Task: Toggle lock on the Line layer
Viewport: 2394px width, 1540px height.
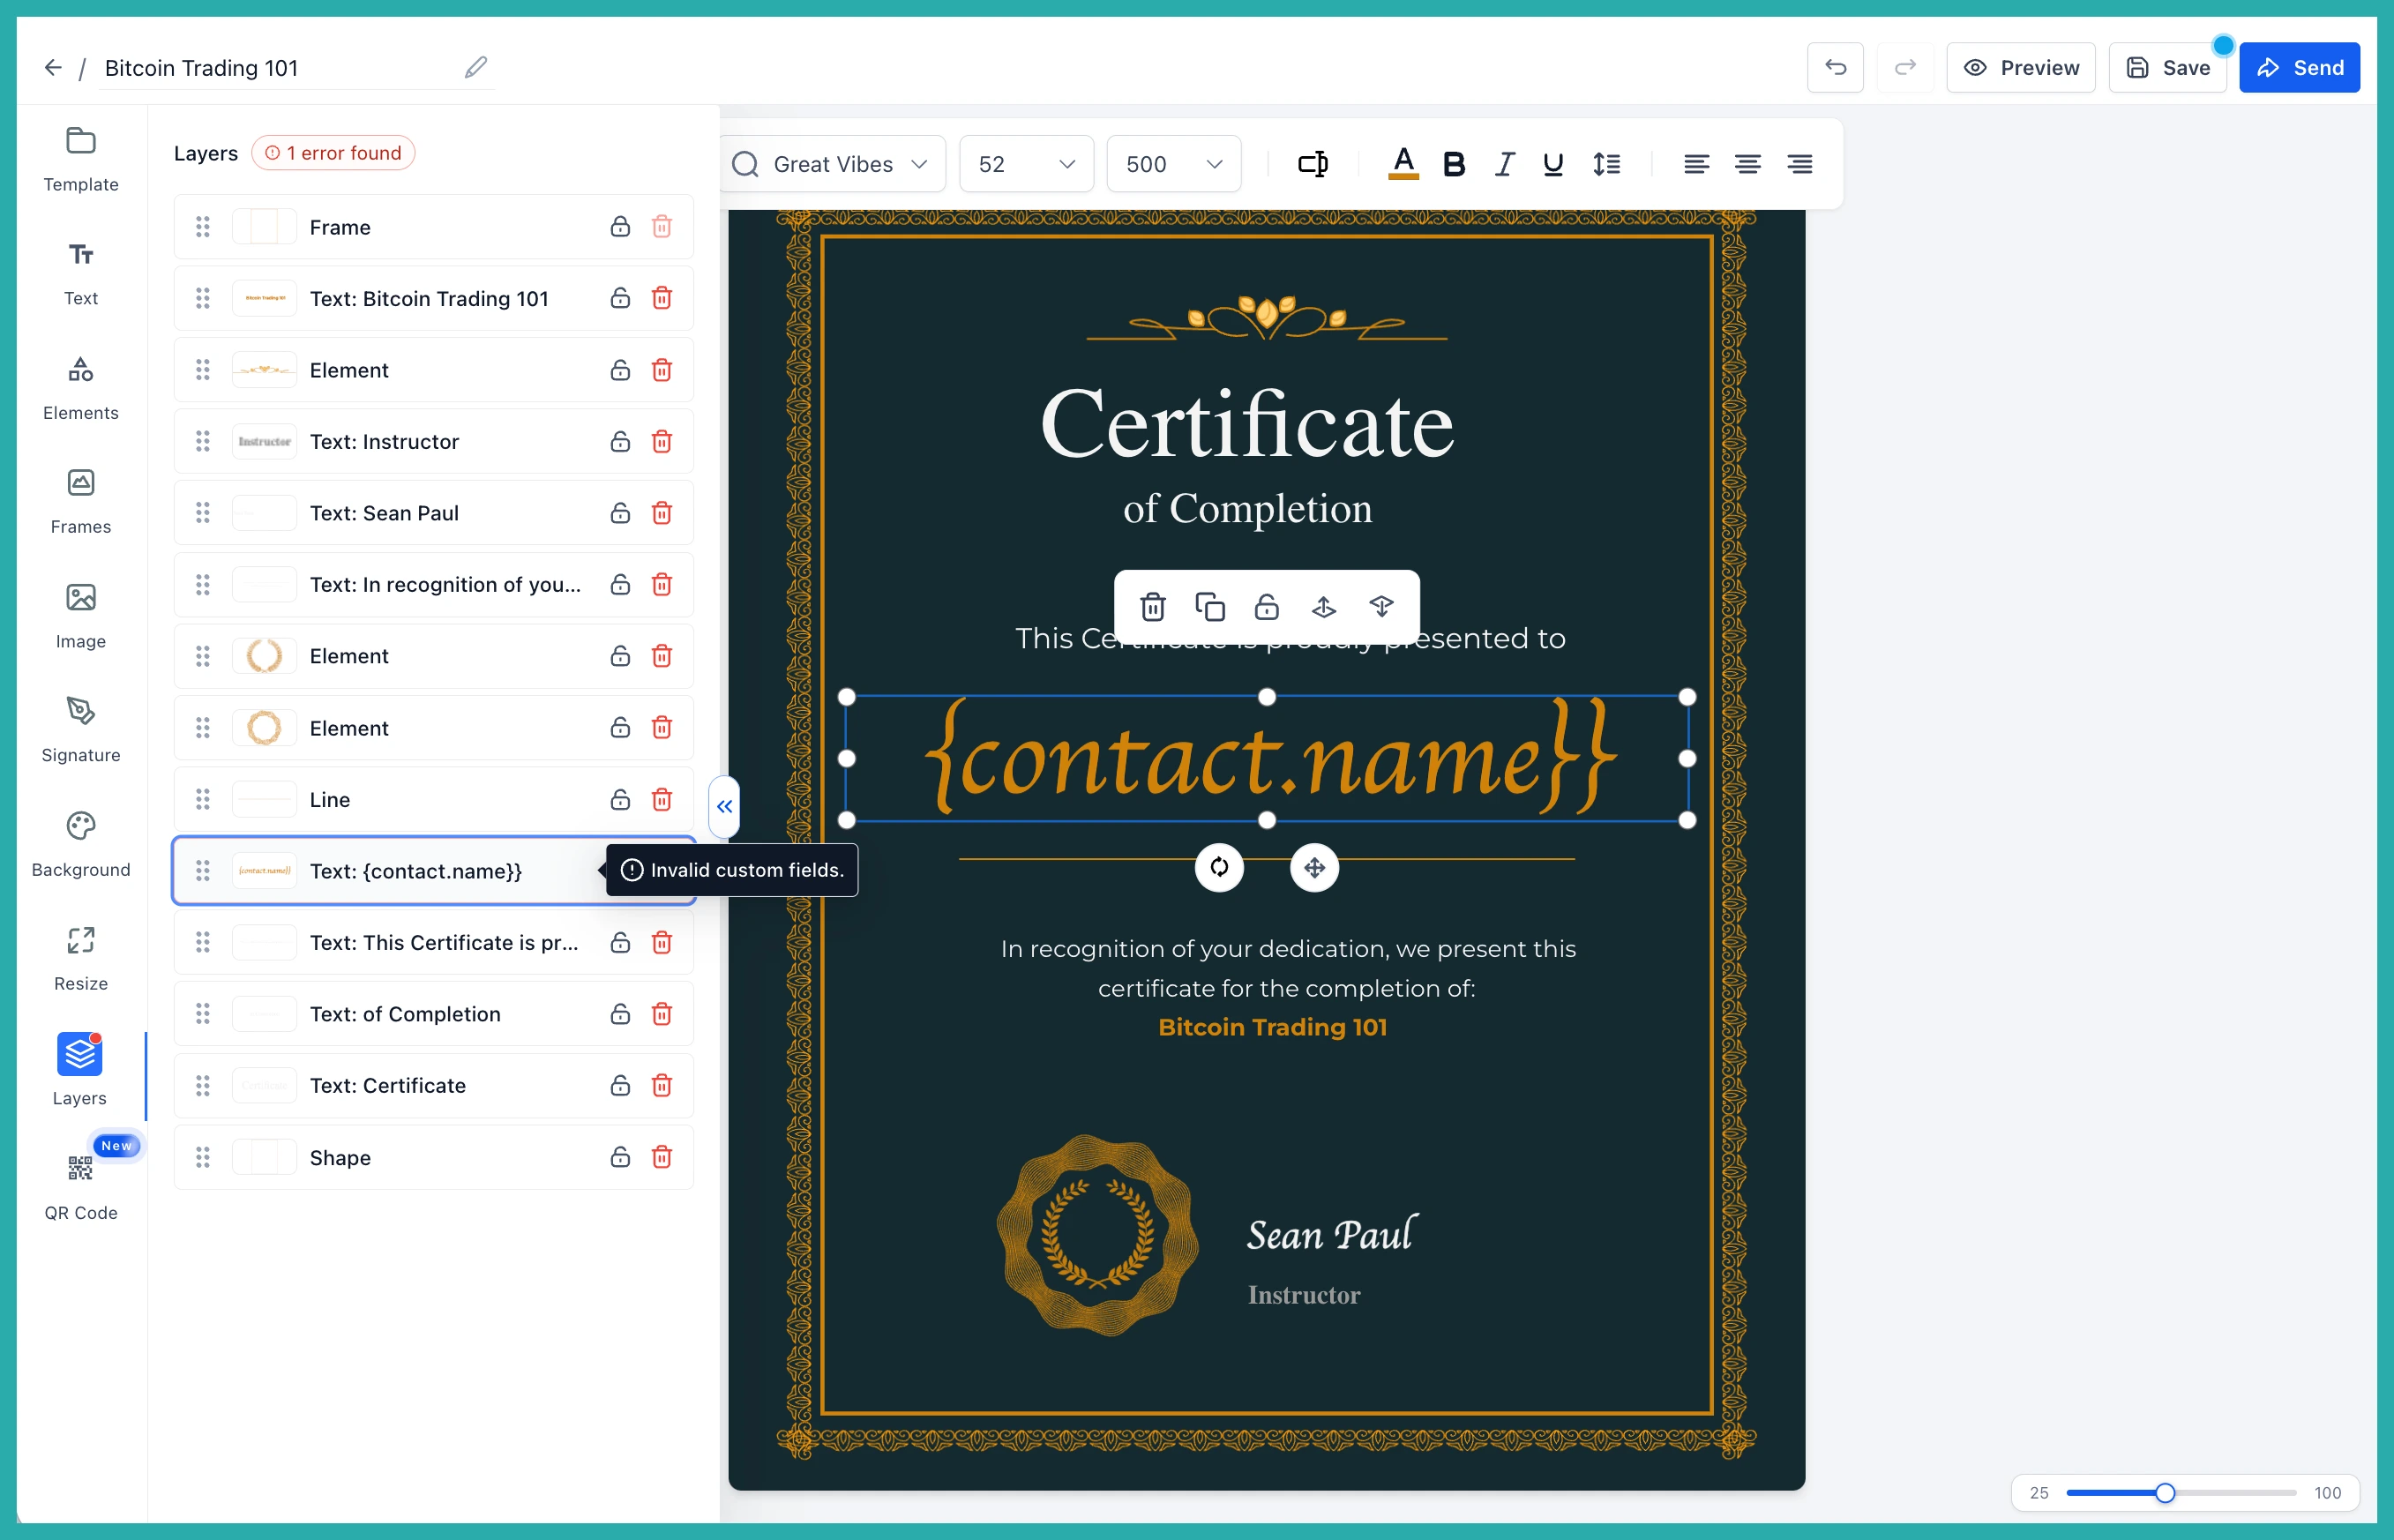Action: [620, 799]
